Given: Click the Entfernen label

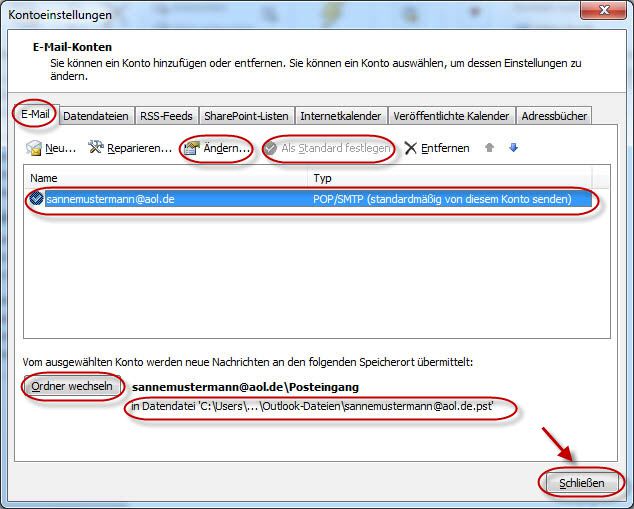Looking at the screenshot, I should coord(445,148).
